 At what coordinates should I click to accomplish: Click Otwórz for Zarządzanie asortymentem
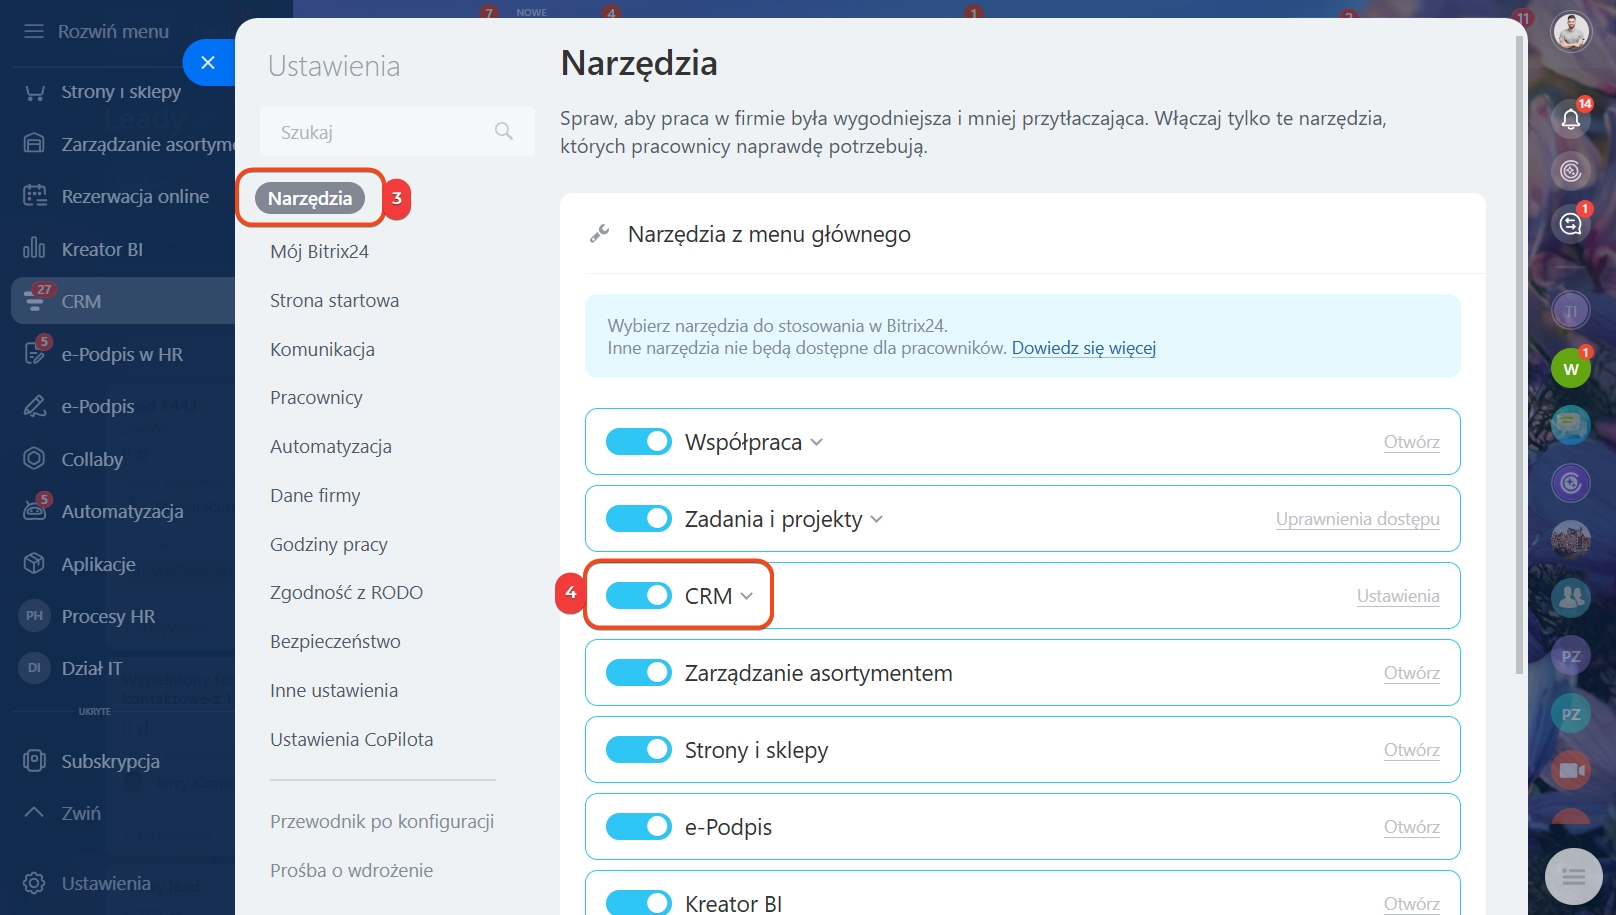point(1411,673)
